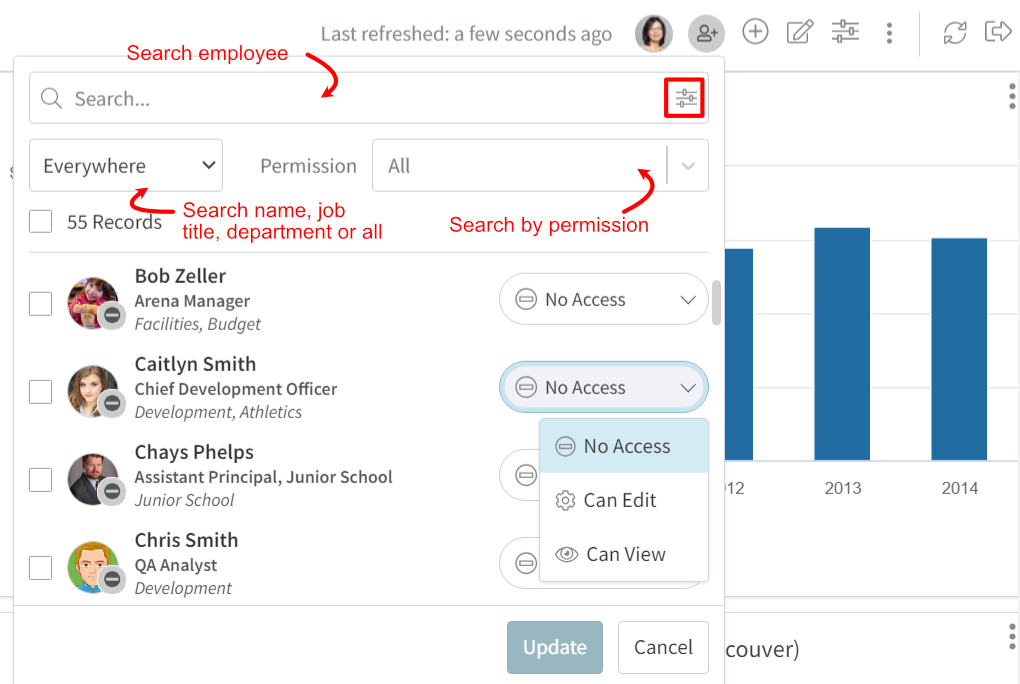The height and width of the screenshot is (684, 1020).
Task: Open Chris Smith's permission dropdown
Action: [x=519, y=563]
